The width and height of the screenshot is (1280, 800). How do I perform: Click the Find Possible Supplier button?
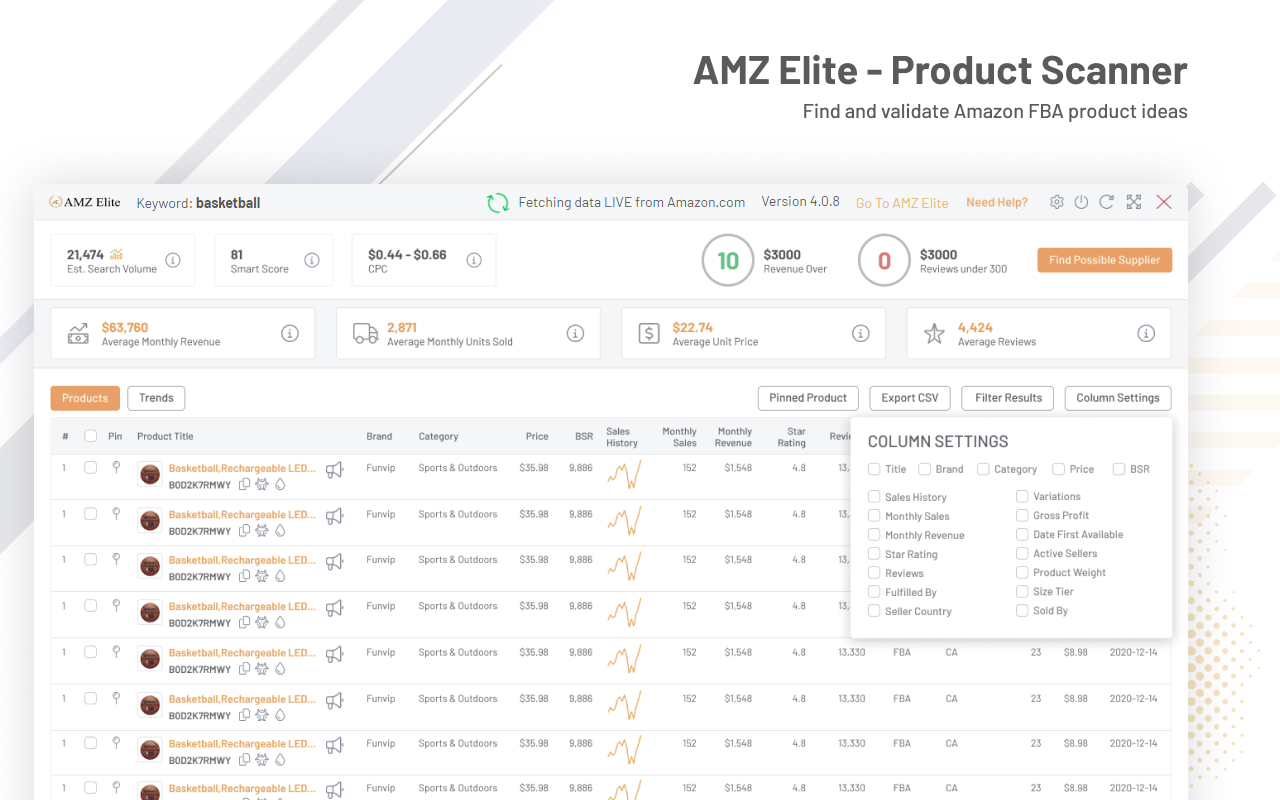[1104, 260]
